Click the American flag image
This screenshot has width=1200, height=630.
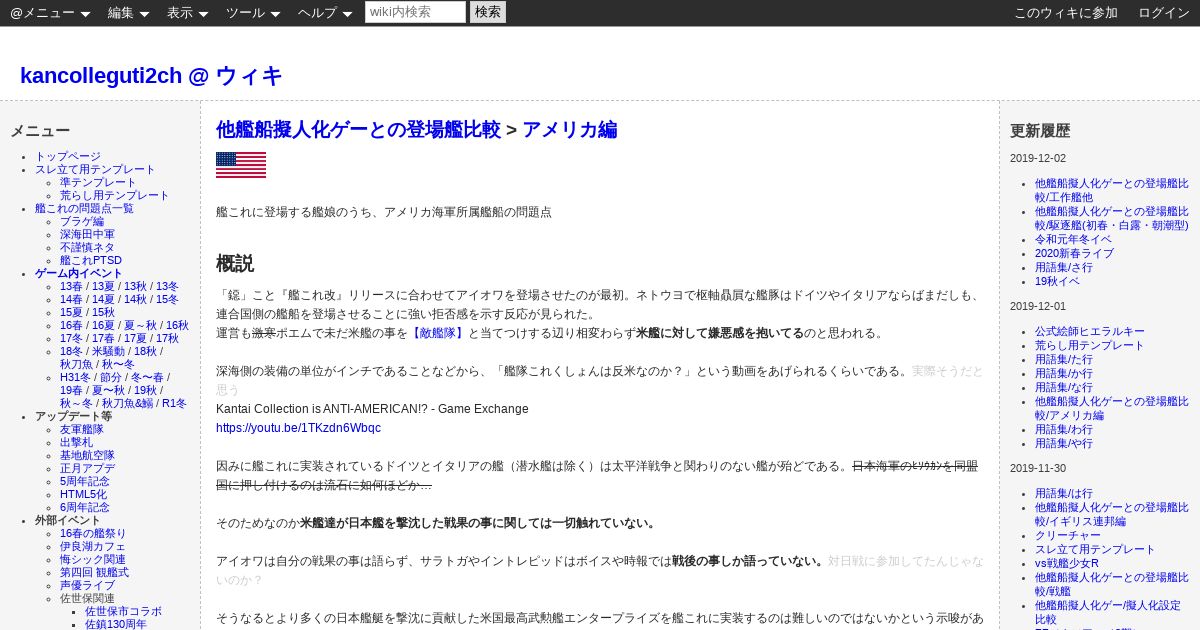point(241,165)
